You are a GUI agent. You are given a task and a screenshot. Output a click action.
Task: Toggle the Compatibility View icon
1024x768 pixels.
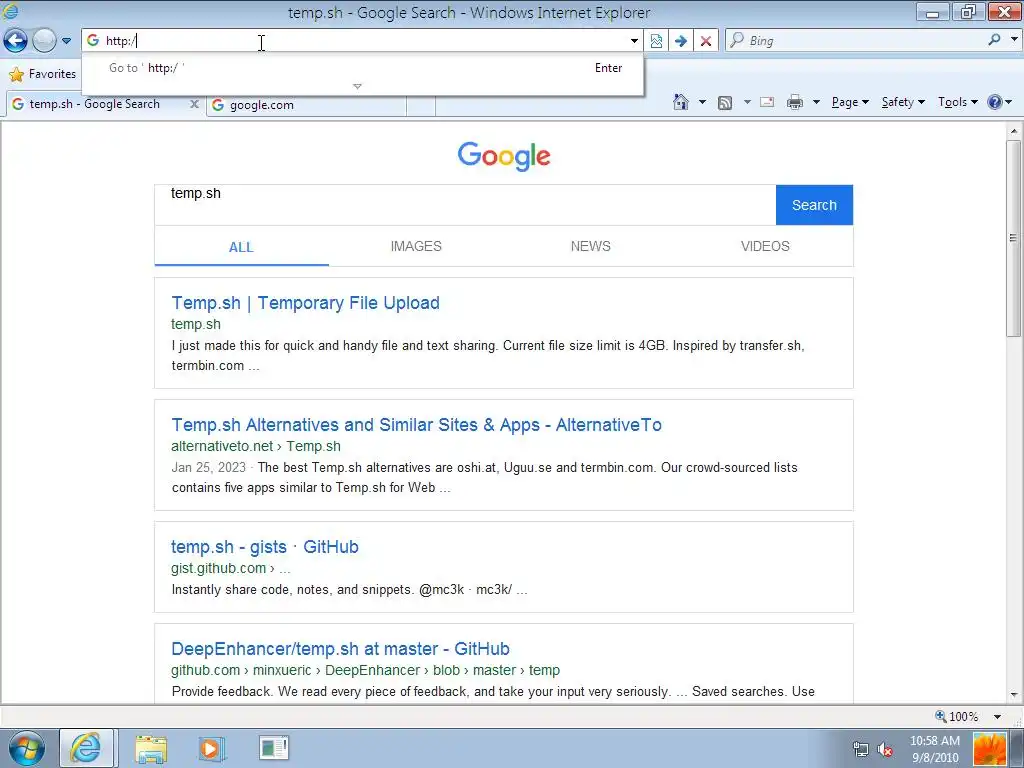(x=656, y=40)
